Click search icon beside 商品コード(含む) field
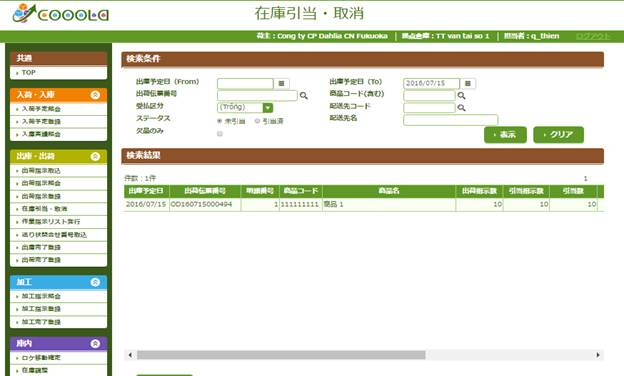This screenshot has height=376, width=624. 461,95
